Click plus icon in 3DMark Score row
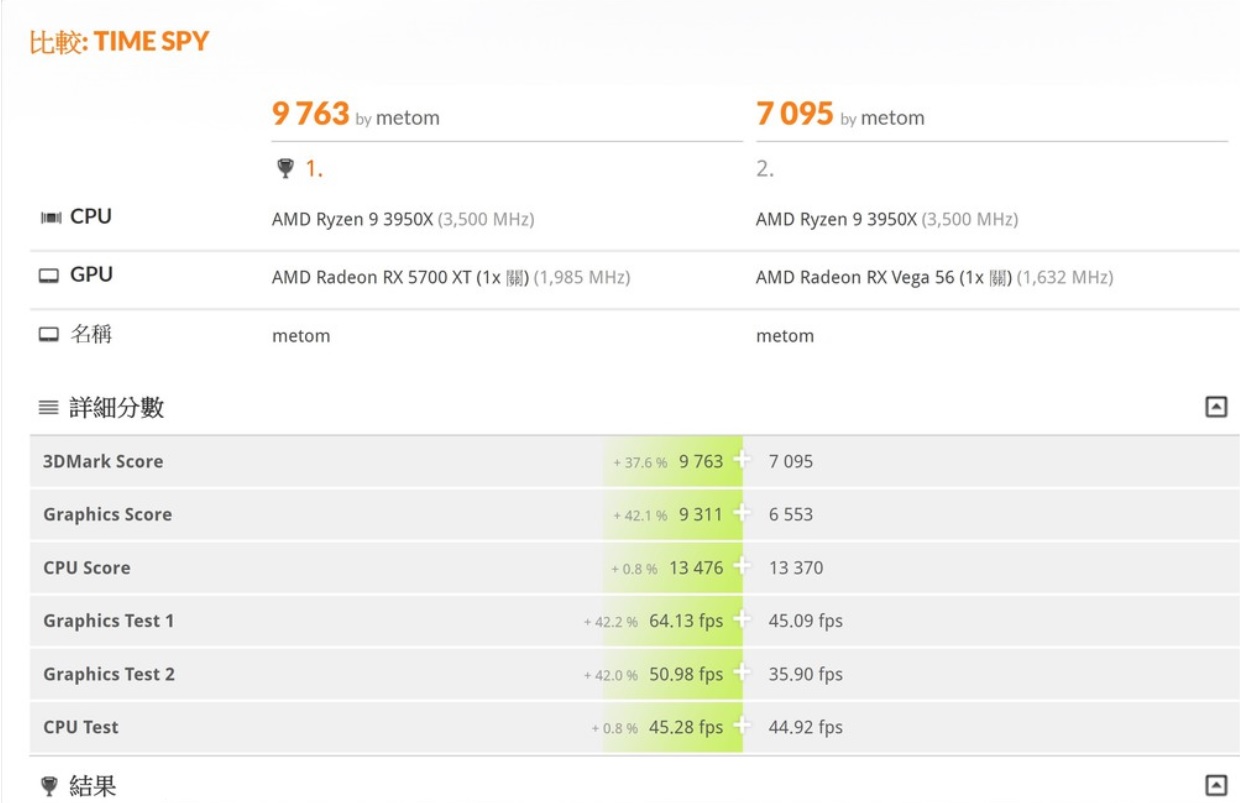The height and width of the screenshot is (803, 1240). pyautogui.click(x=741, y=460)
